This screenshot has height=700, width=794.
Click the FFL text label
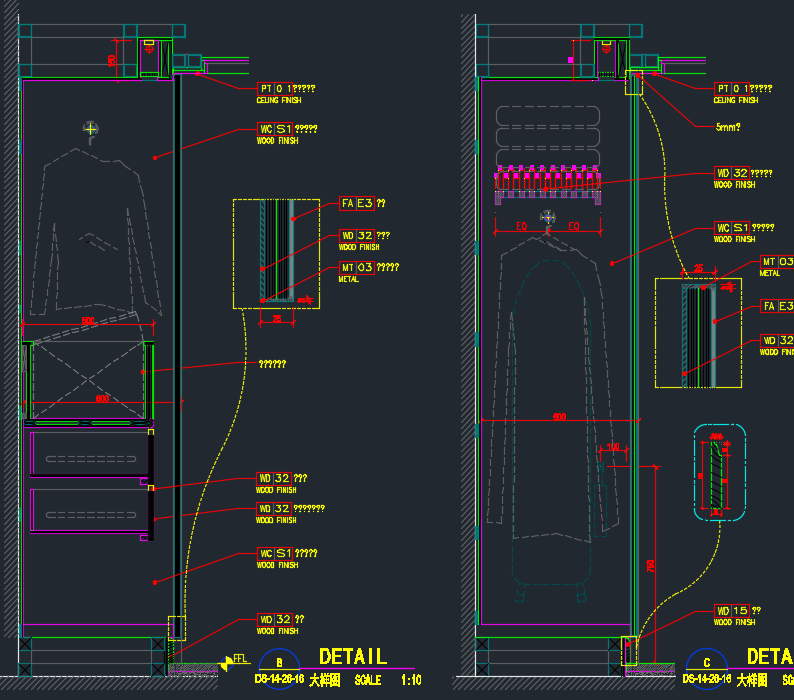pos(240,658)
